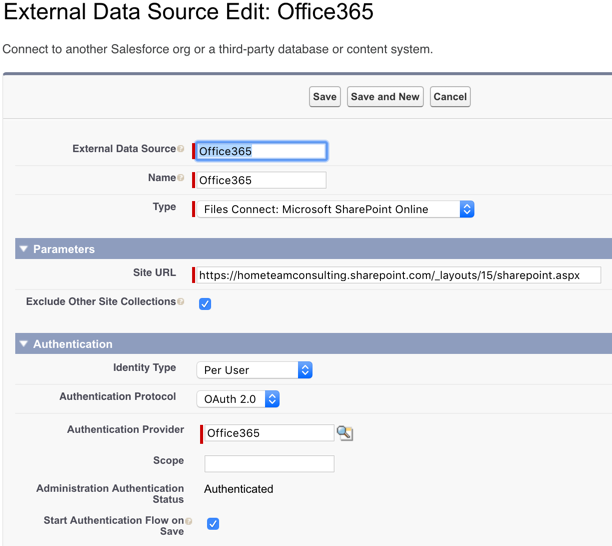Click the Administration Authentication Status label
The width and height of the screenshot is (612, 546).
(x=110, y=494)
